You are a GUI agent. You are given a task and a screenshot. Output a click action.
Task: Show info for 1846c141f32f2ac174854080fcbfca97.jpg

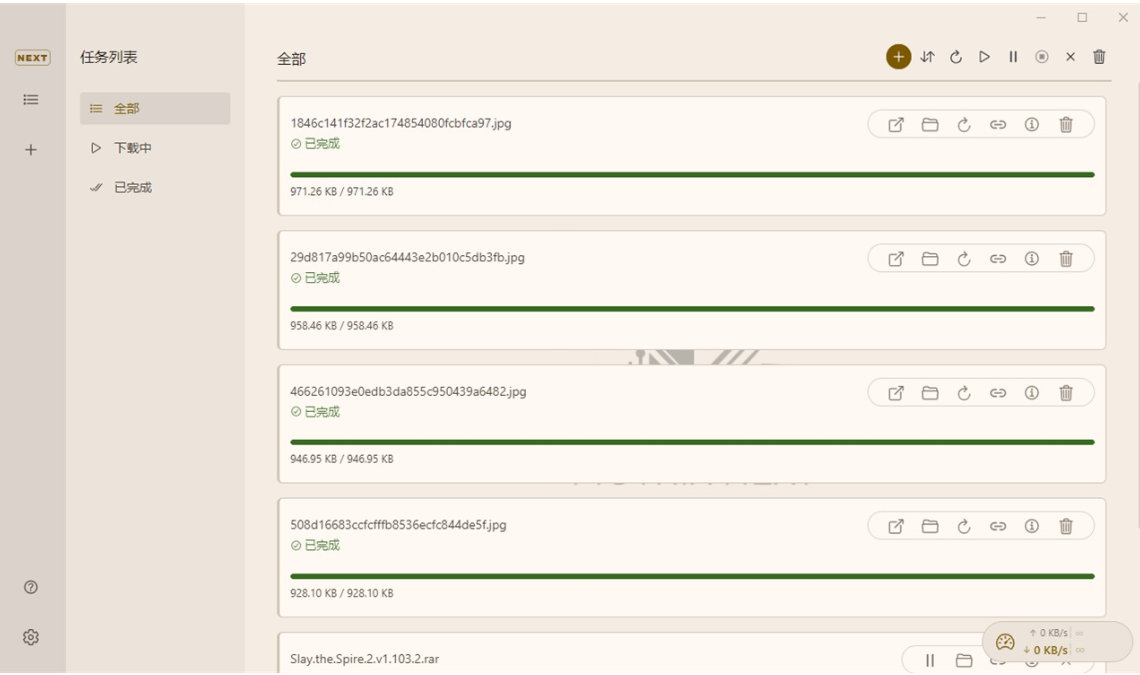(x=1032, y=124)
